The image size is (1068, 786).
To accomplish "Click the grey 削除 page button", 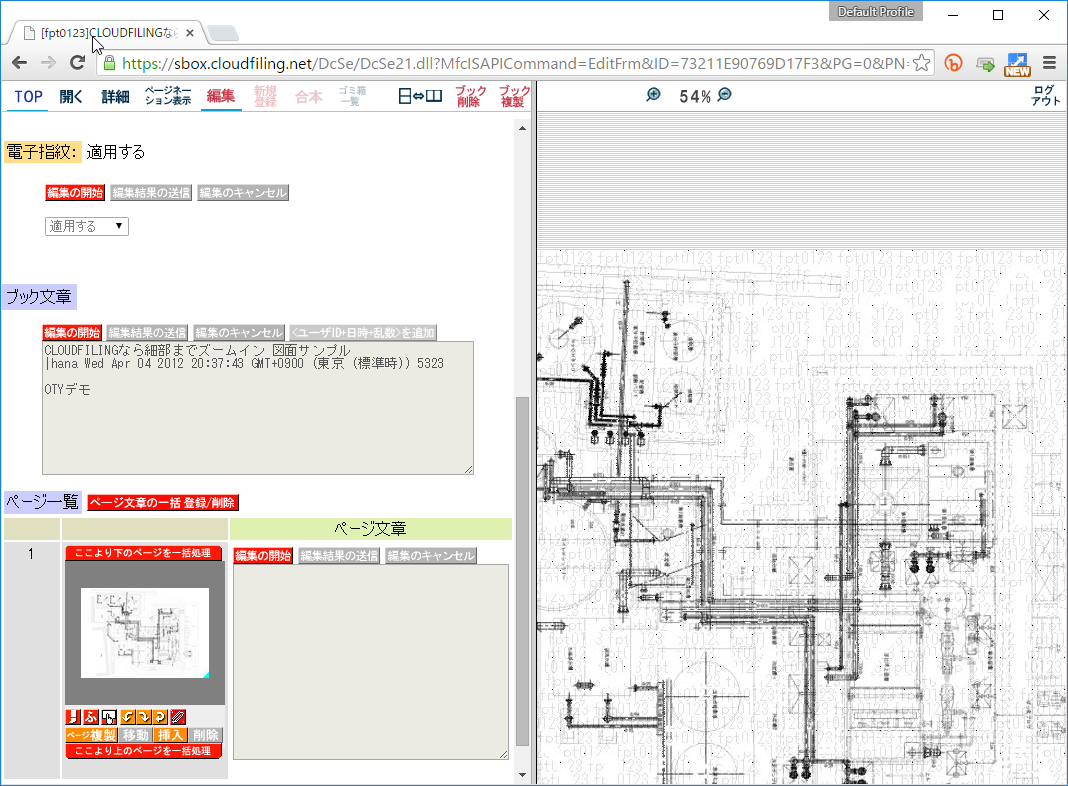I will (206, 735).
